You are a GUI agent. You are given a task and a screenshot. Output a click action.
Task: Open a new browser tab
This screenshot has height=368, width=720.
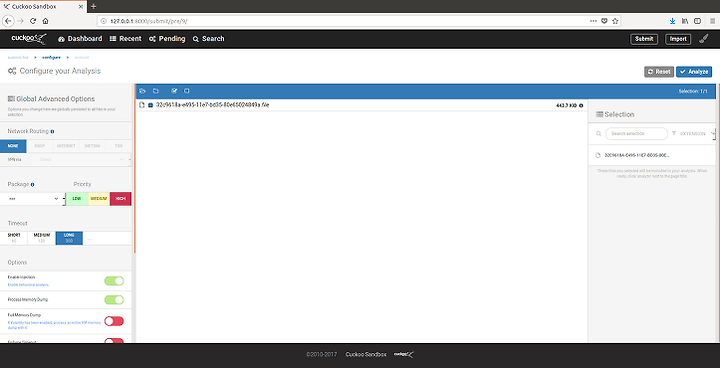coord(94,6)
